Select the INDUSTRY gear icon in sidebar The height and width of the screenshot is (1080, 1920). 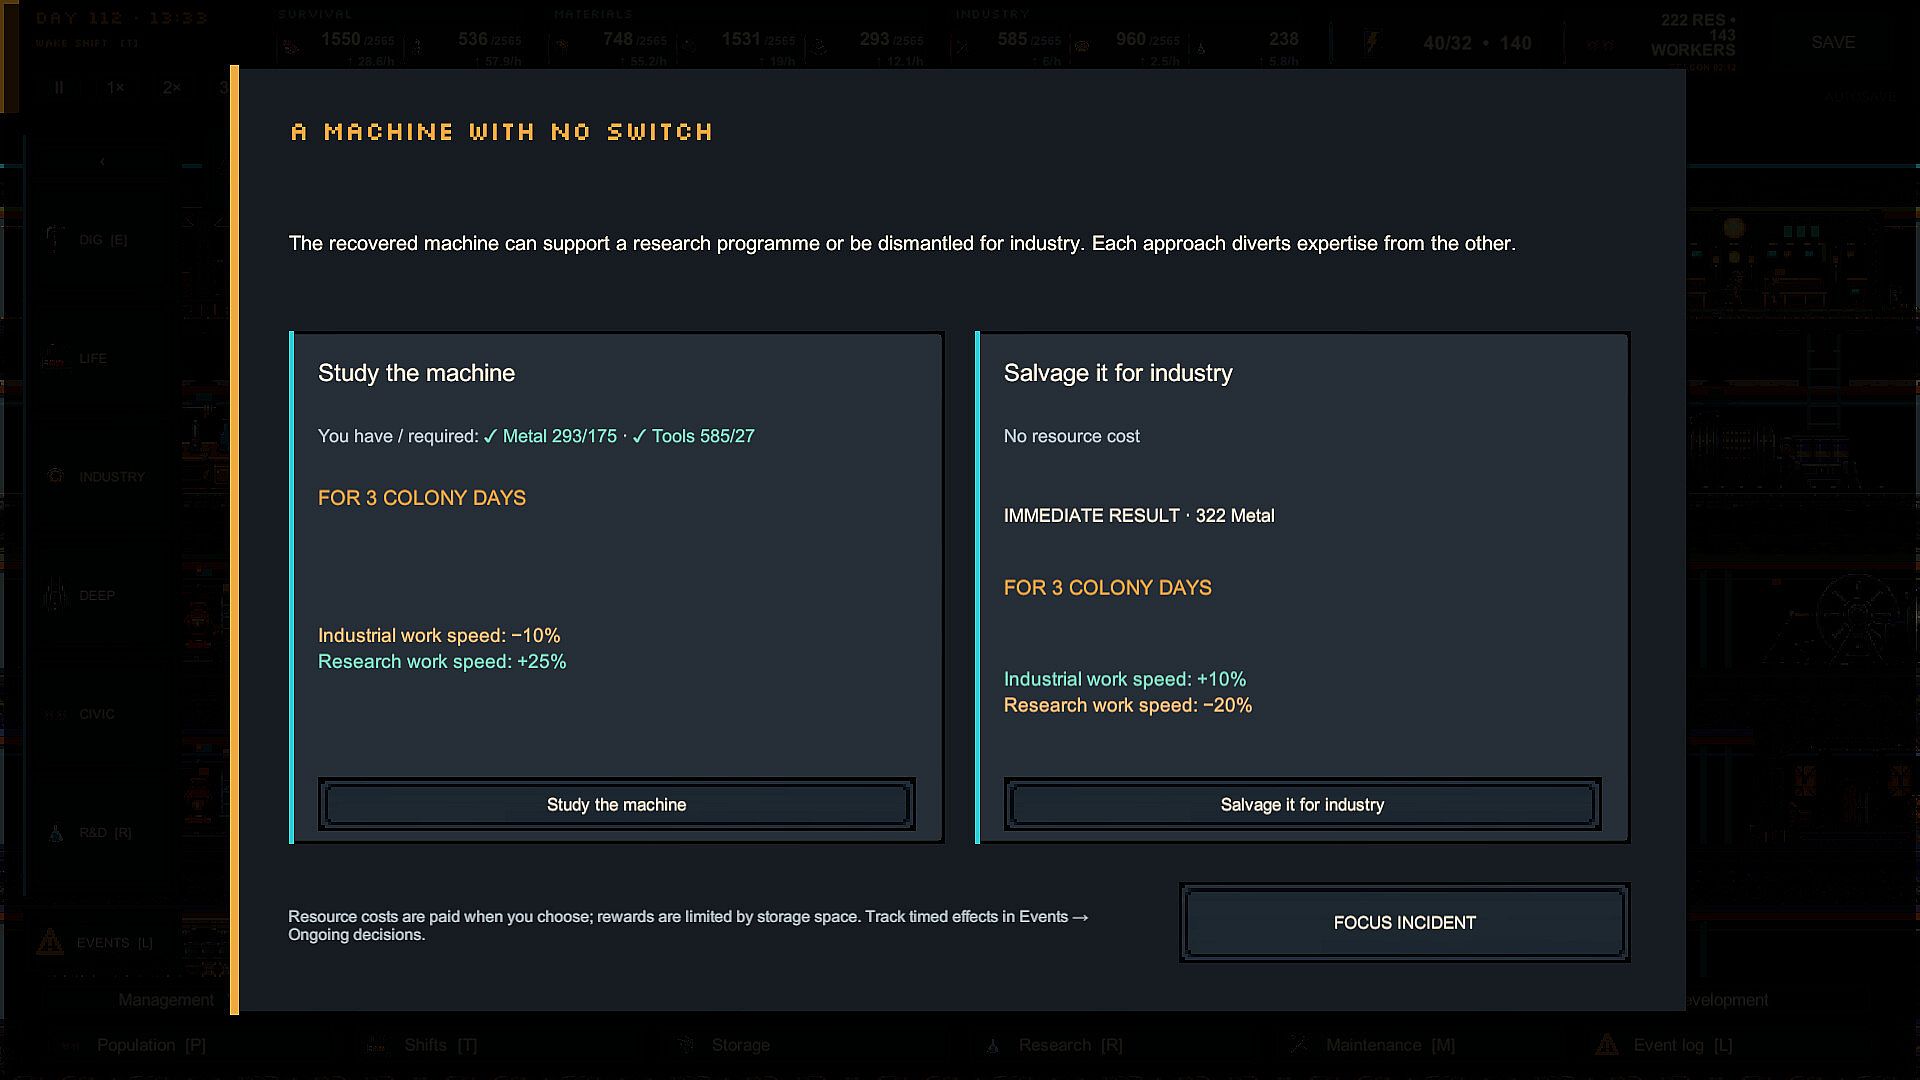coord(56,476)
